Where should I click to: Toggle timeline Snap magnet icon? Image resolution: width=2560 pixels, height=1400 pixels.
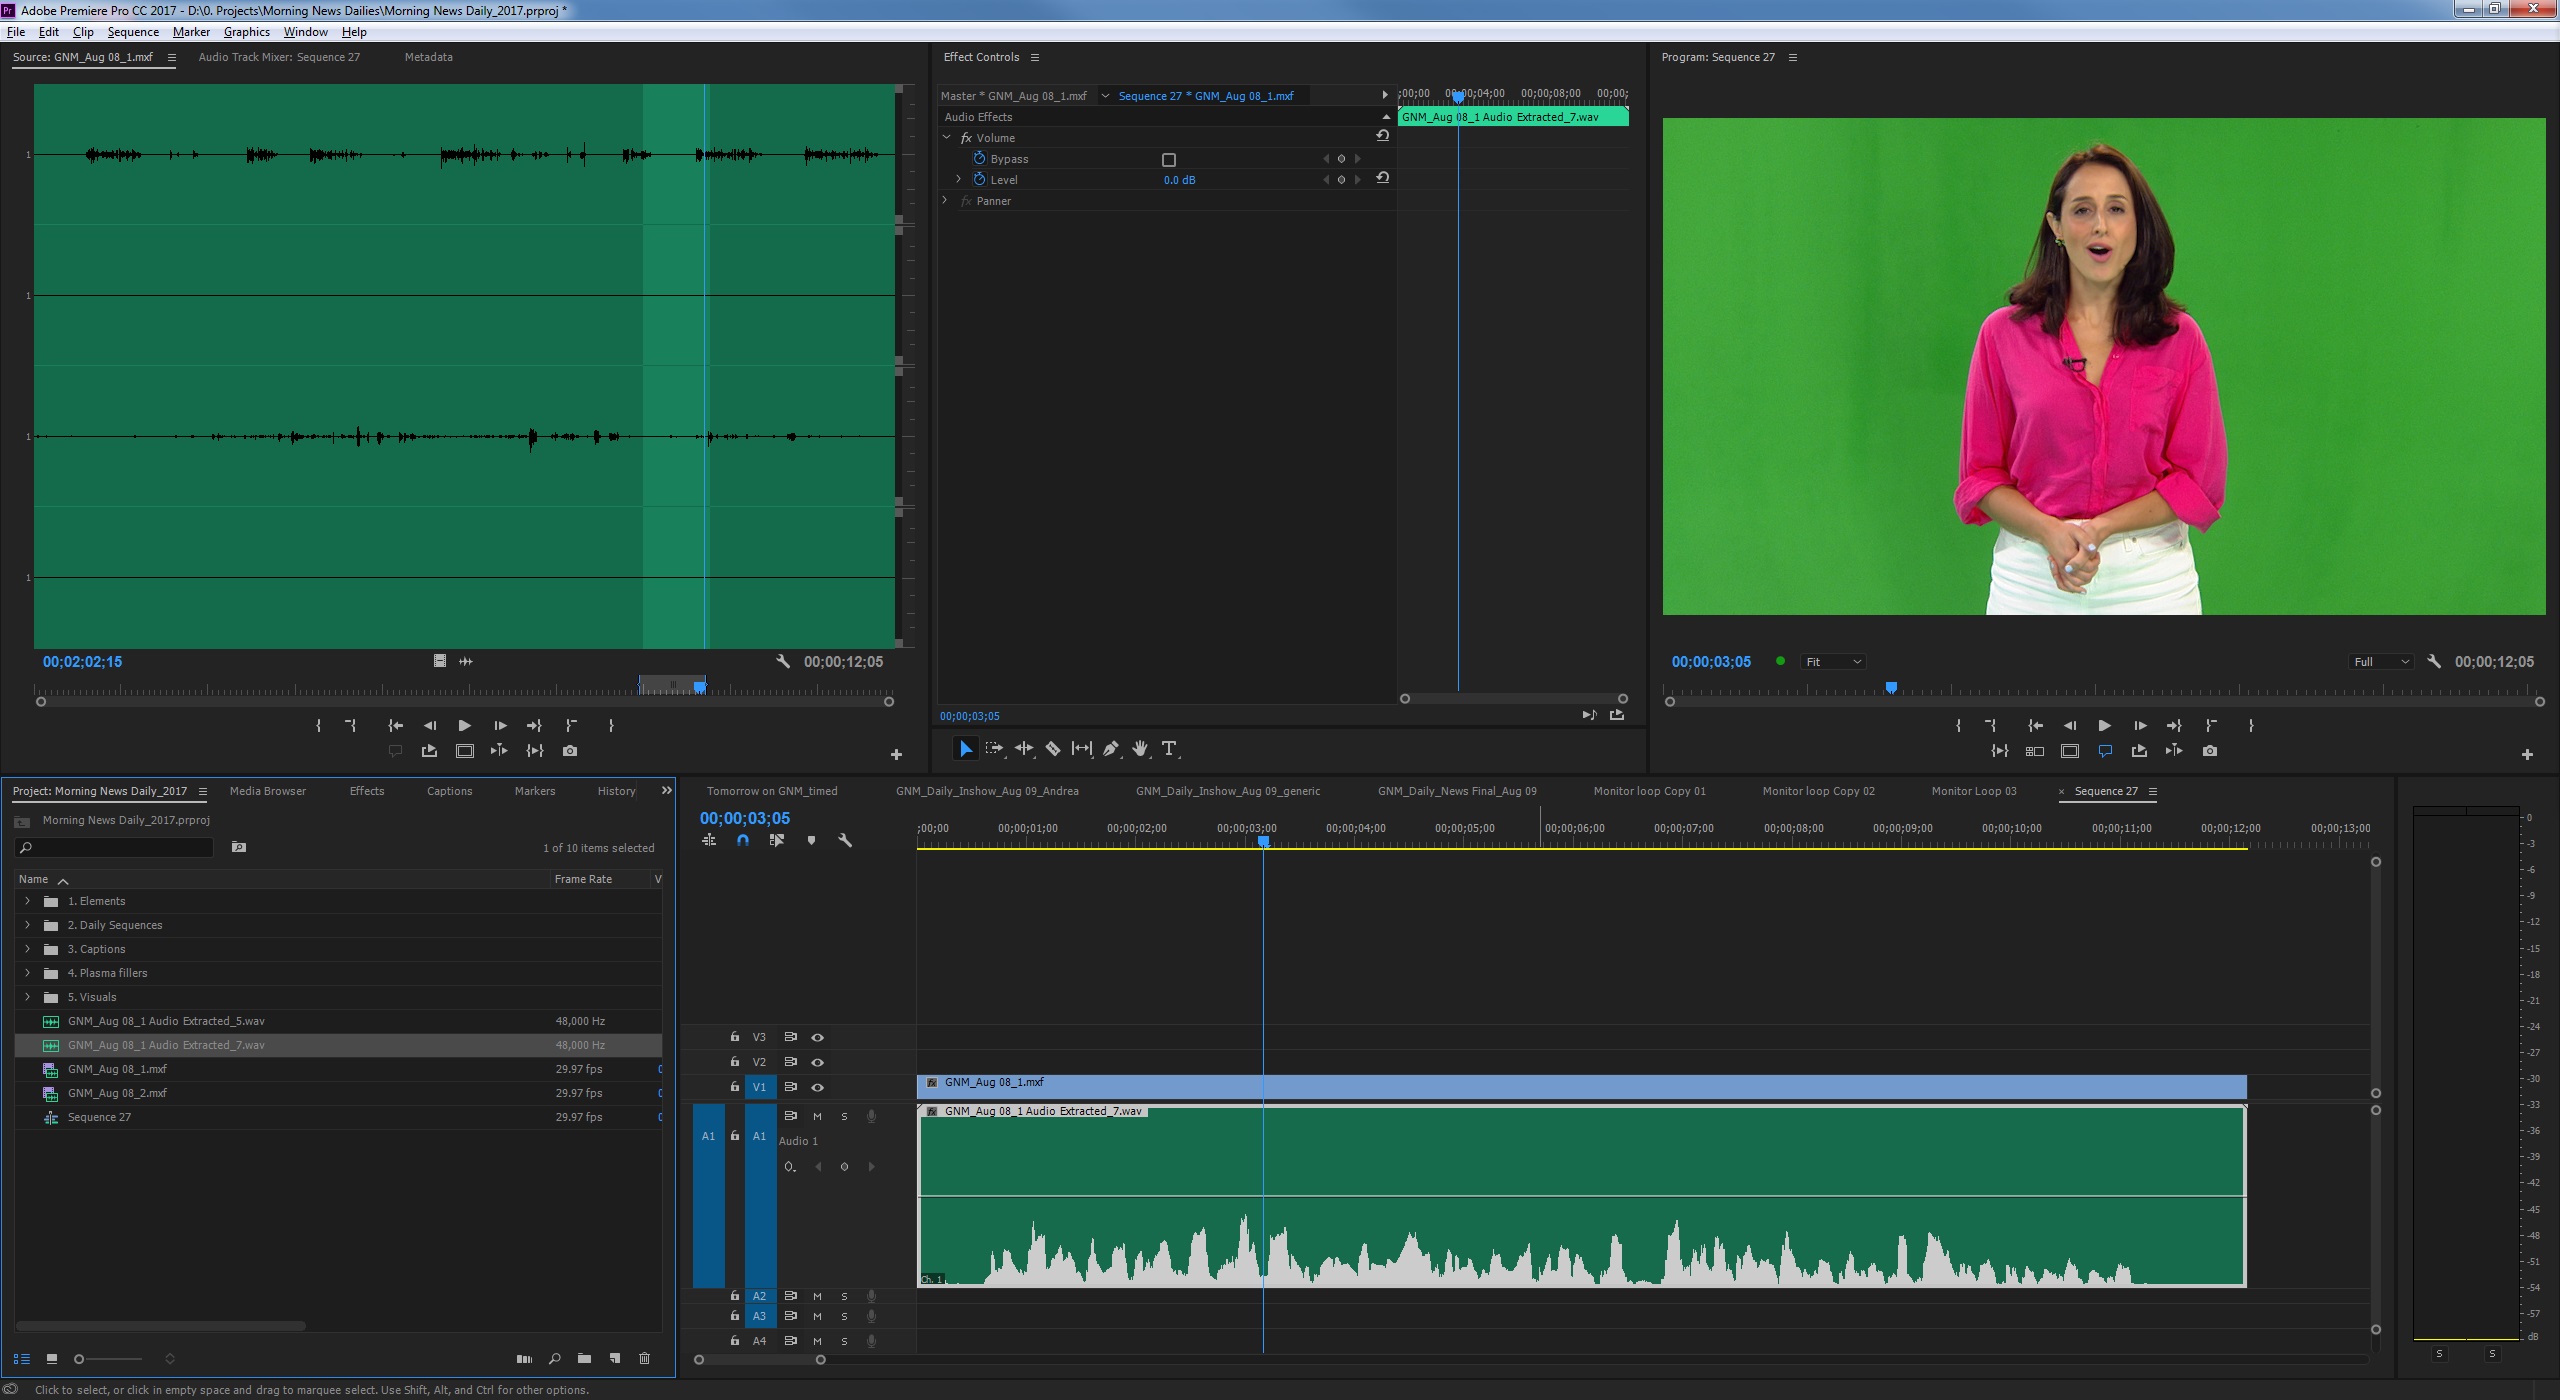(x=742, y=841)
